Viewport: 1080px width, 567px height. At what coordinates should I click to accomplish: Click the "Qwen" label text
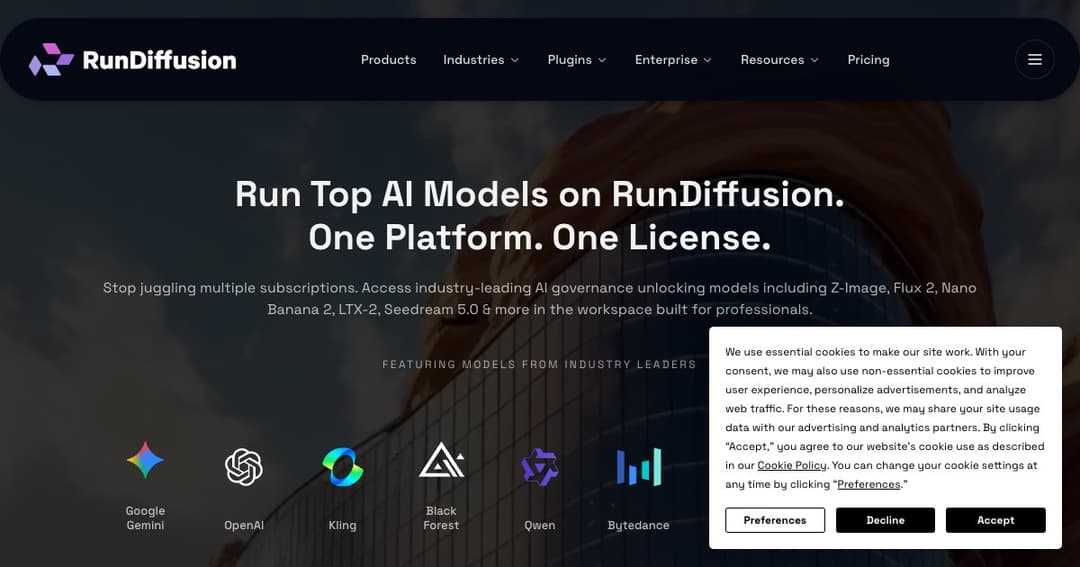[x=539, y=525]
